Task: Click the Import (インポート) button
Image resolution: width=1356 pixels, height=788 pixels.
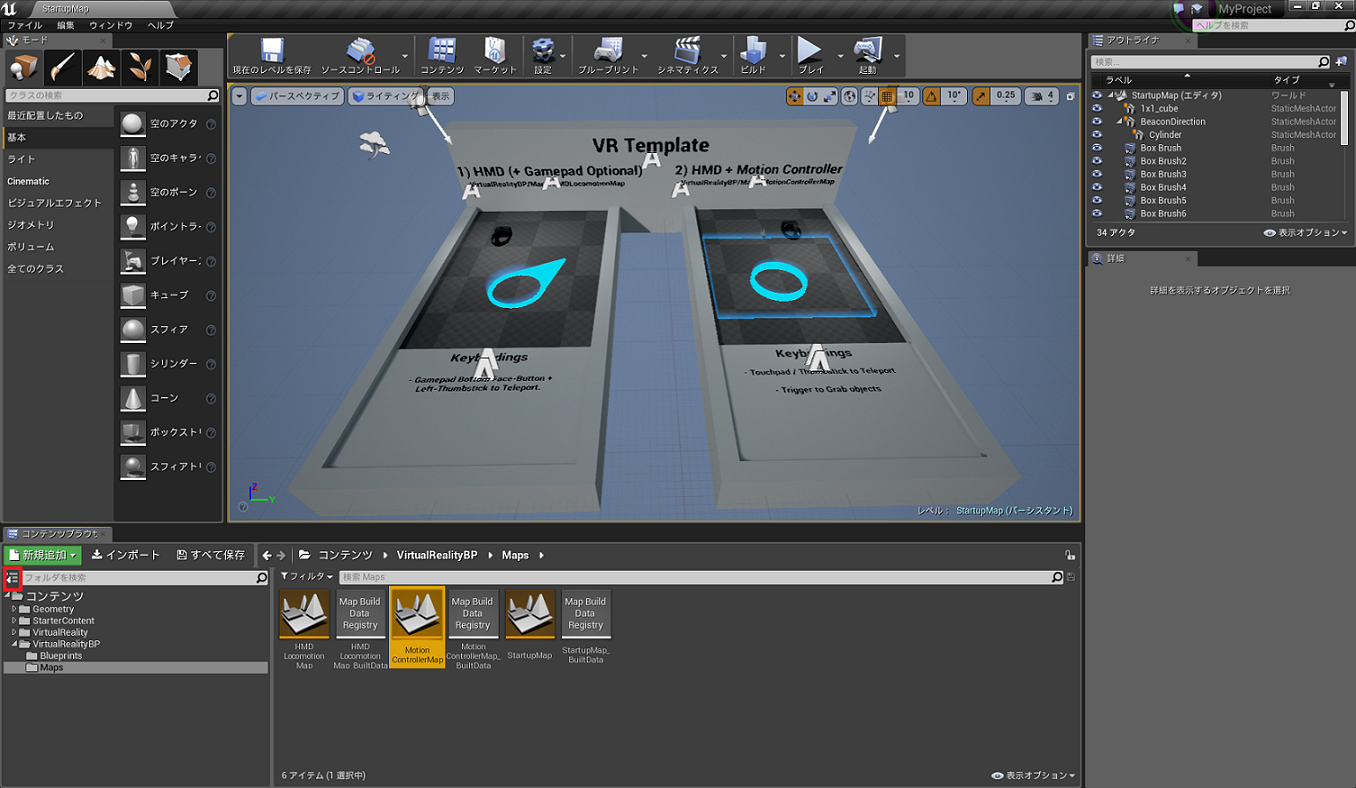Action: pyautogui.click(x=126, y=555)
